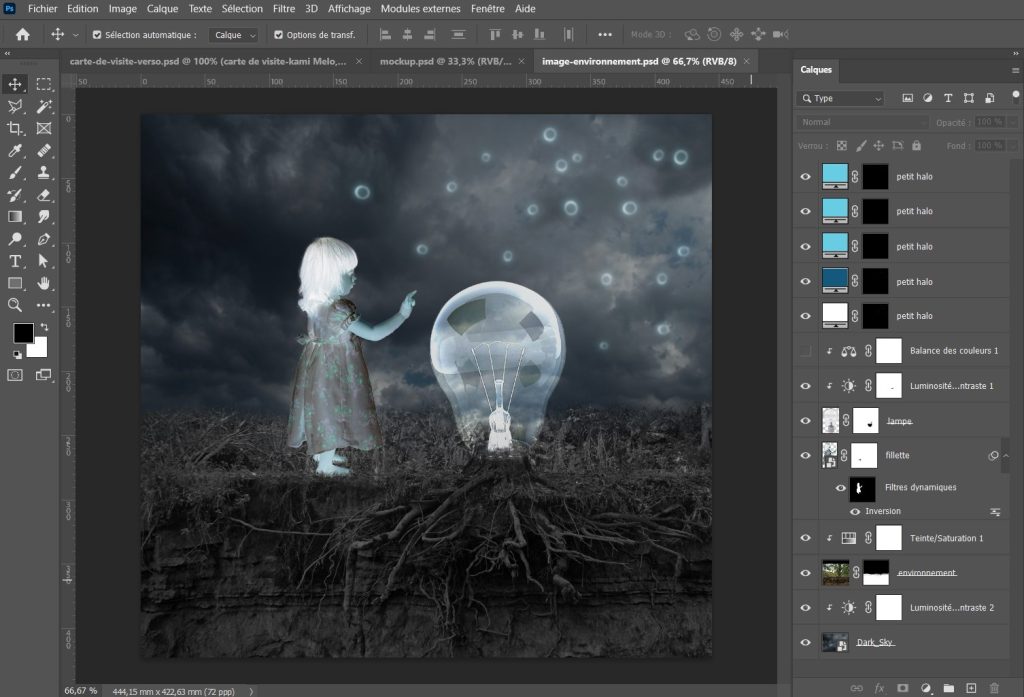Select the Rectangular Marquee tool

click(x=44, y=84)
